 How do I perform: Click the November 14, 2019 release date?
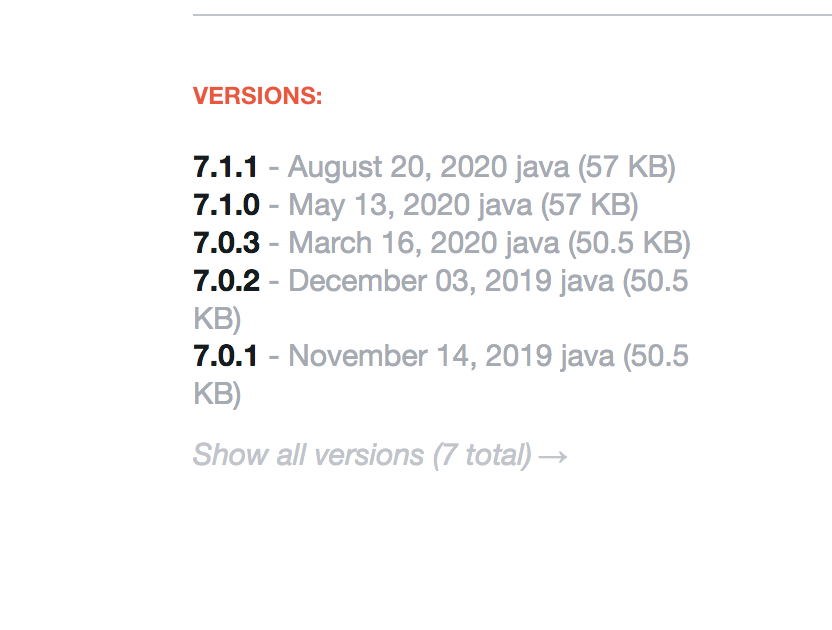point(420,357)
